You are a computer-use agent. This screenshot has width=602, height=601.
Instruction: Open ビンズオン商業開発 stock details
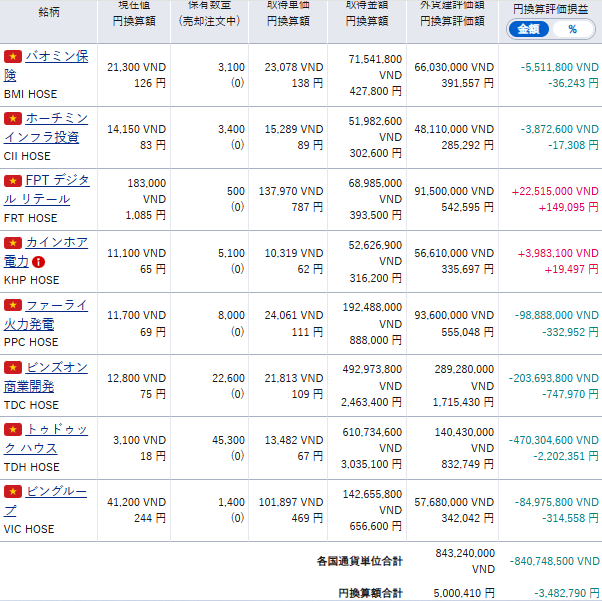coord(55,368)
